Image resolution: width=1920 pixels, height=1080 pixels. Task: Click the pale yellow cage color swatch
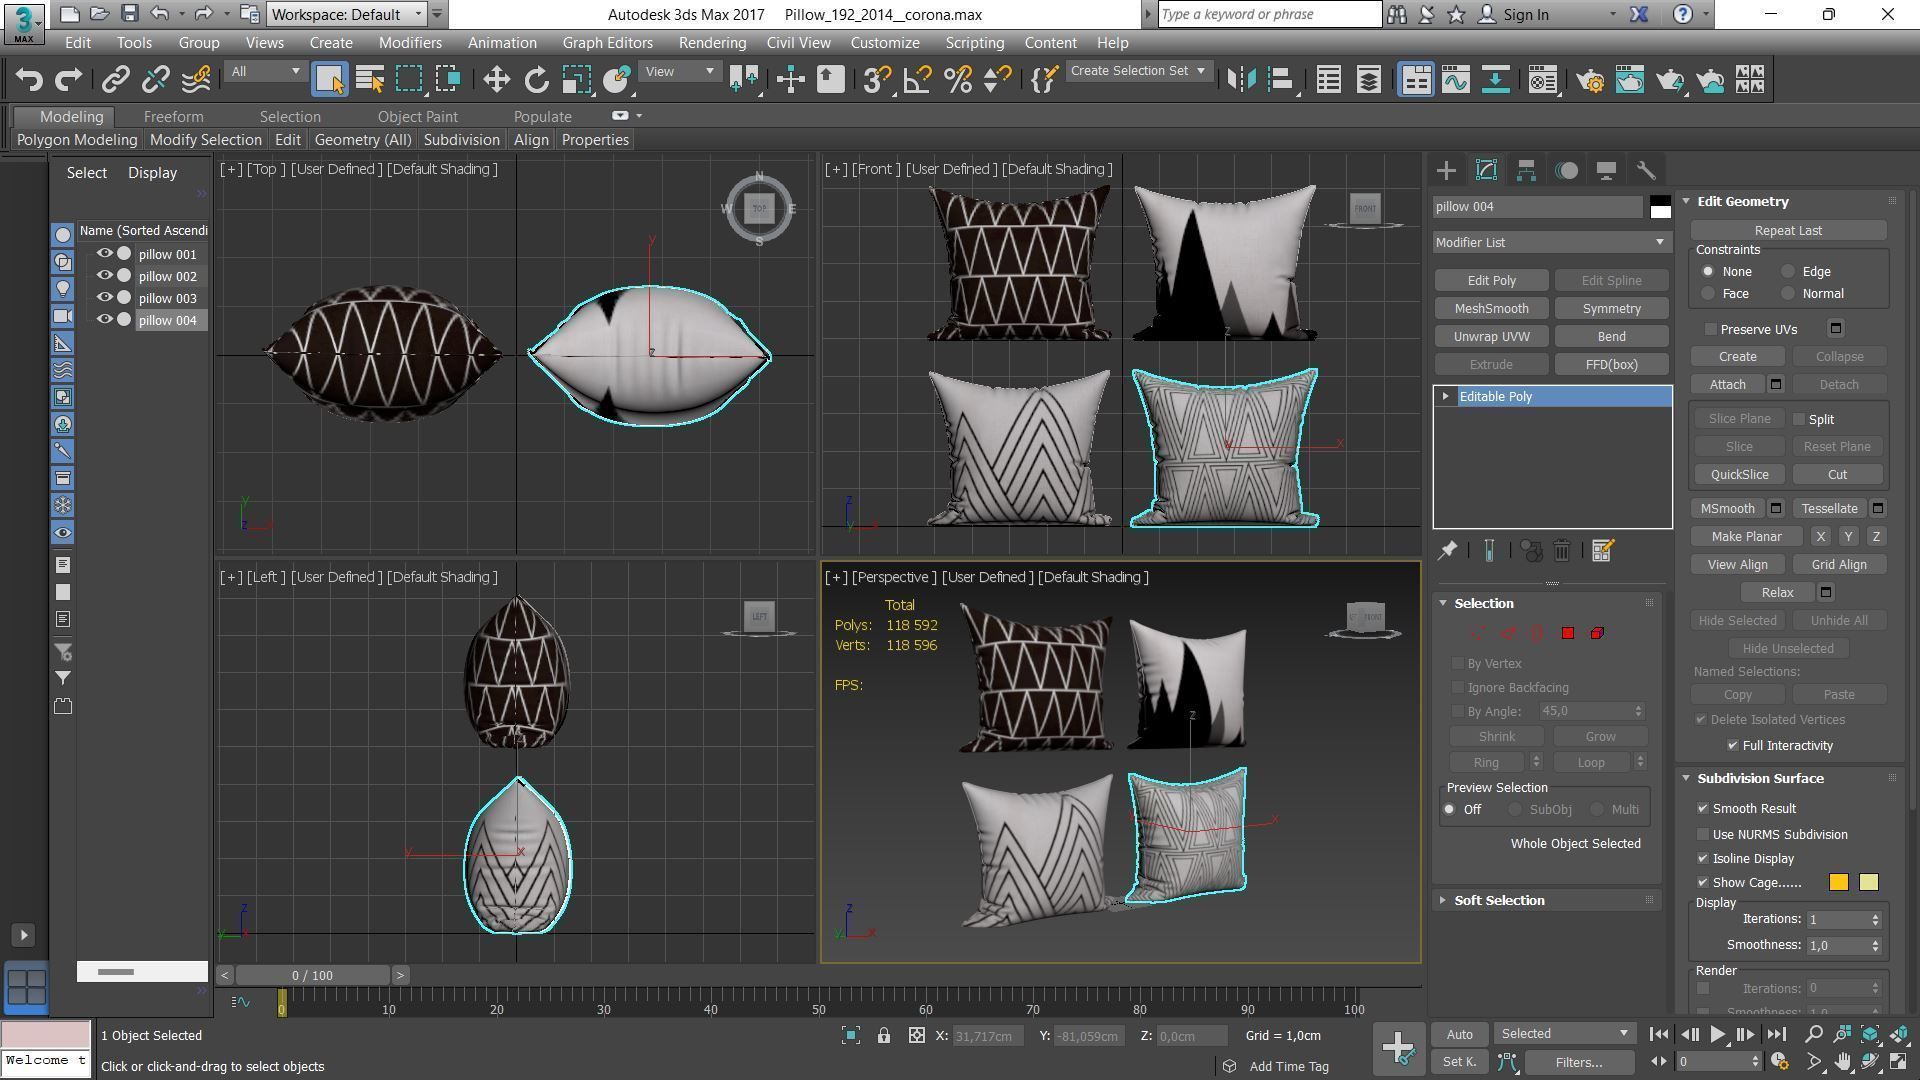[x=1868, y=882]
